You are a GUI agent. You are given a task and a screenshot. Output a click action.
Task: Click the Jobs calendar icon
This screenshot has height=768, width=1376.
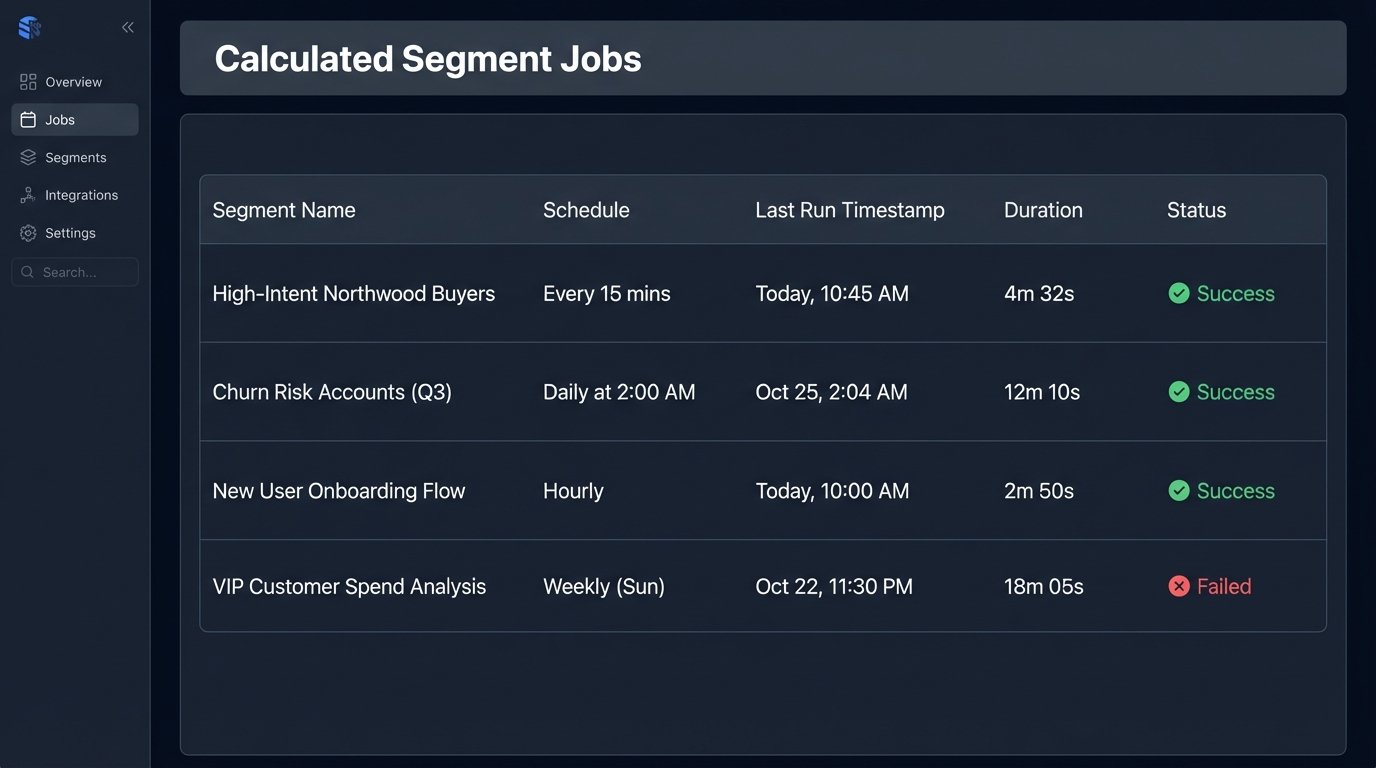pyautogui.click(x=28, y=120)
